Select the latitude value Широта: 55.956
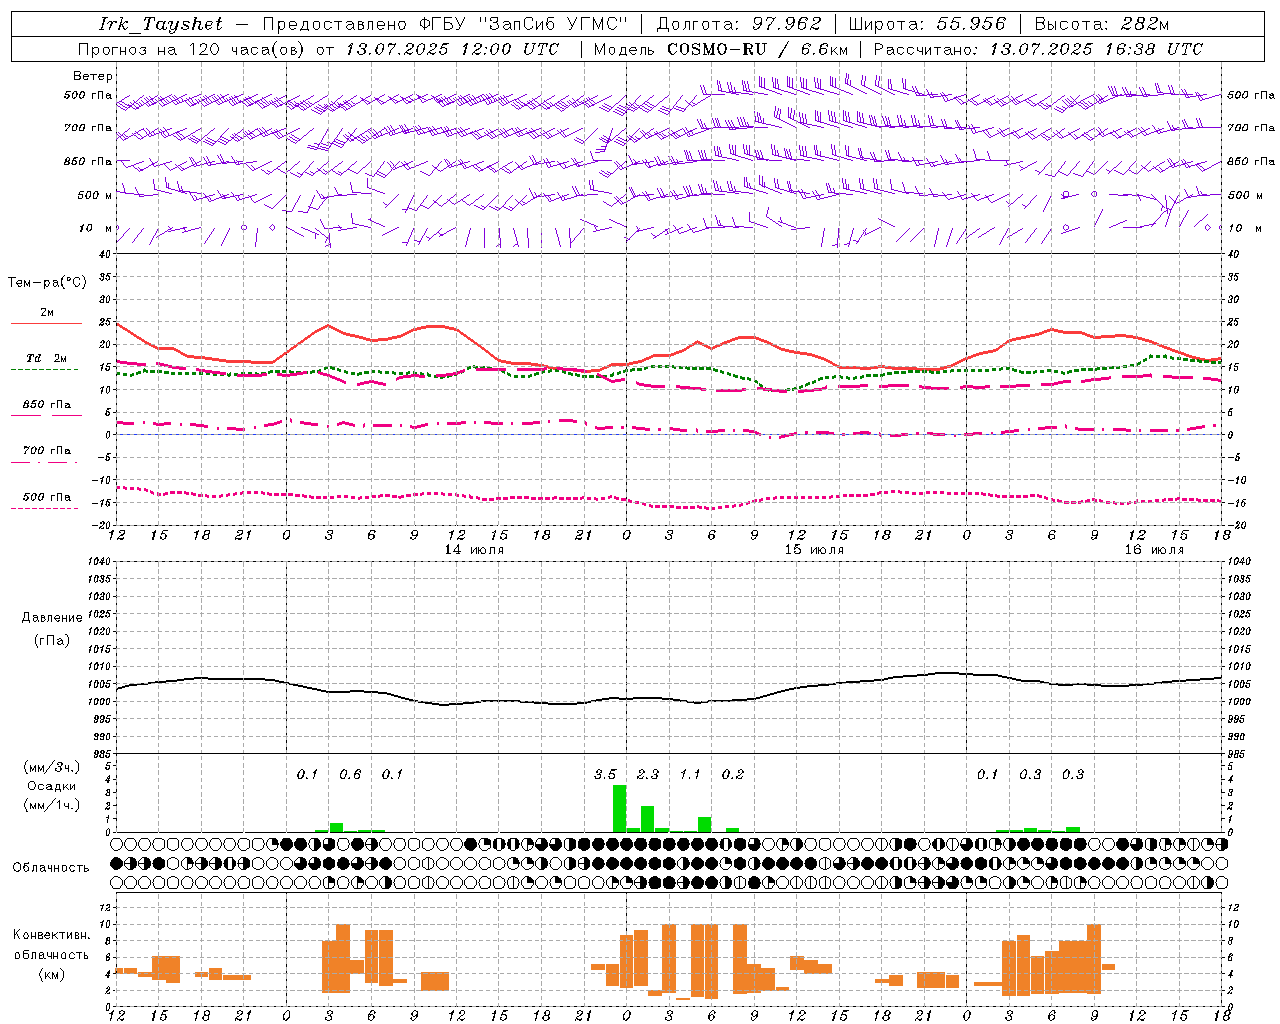The height and width of the screenshot is (1024, 1280). point(927,24)
